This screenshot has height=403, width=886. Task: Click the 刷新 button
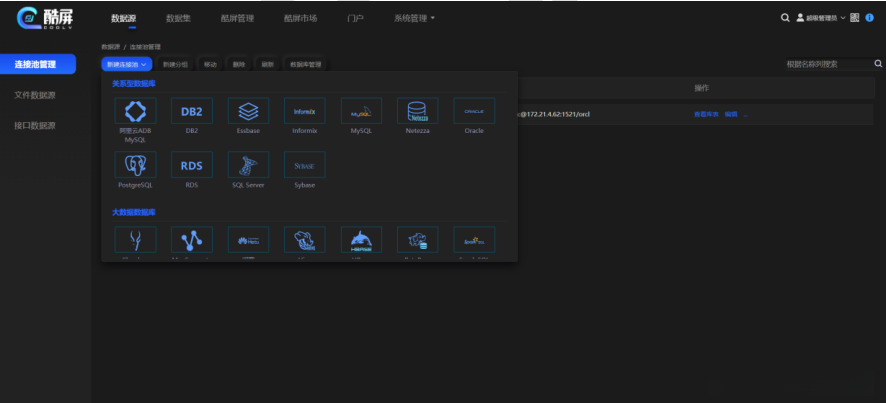click(267, 64)
